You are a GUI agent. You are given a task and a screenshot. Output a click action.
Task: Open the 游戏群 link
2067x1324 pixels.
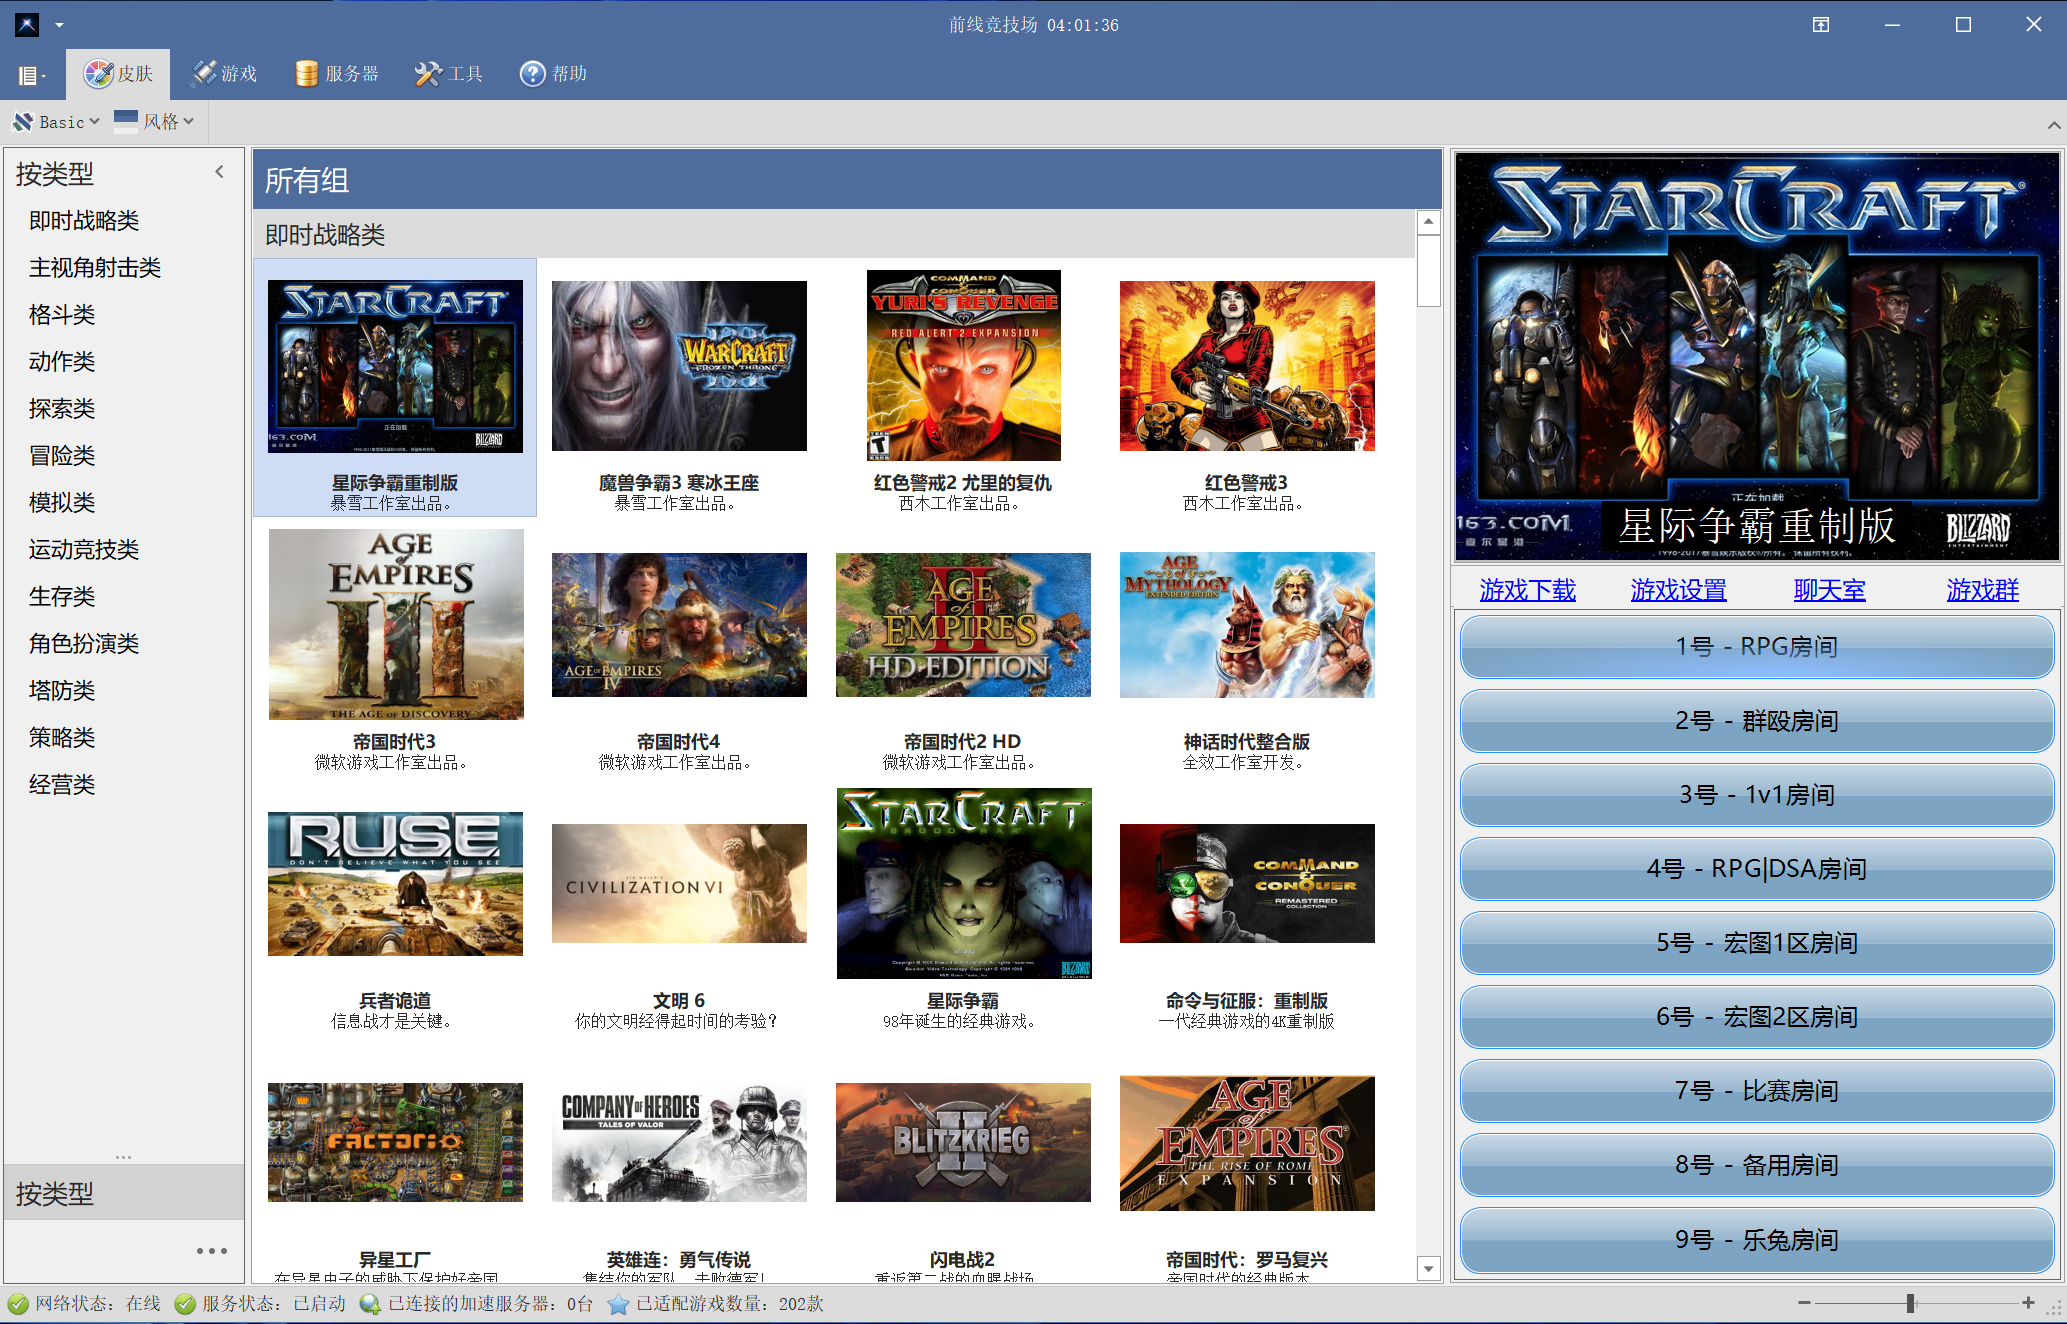[x=1982, y=590]
